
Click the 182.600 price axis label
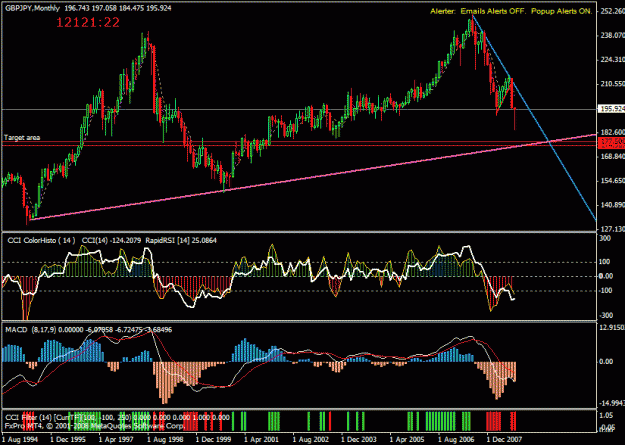(x=612, y=132)
